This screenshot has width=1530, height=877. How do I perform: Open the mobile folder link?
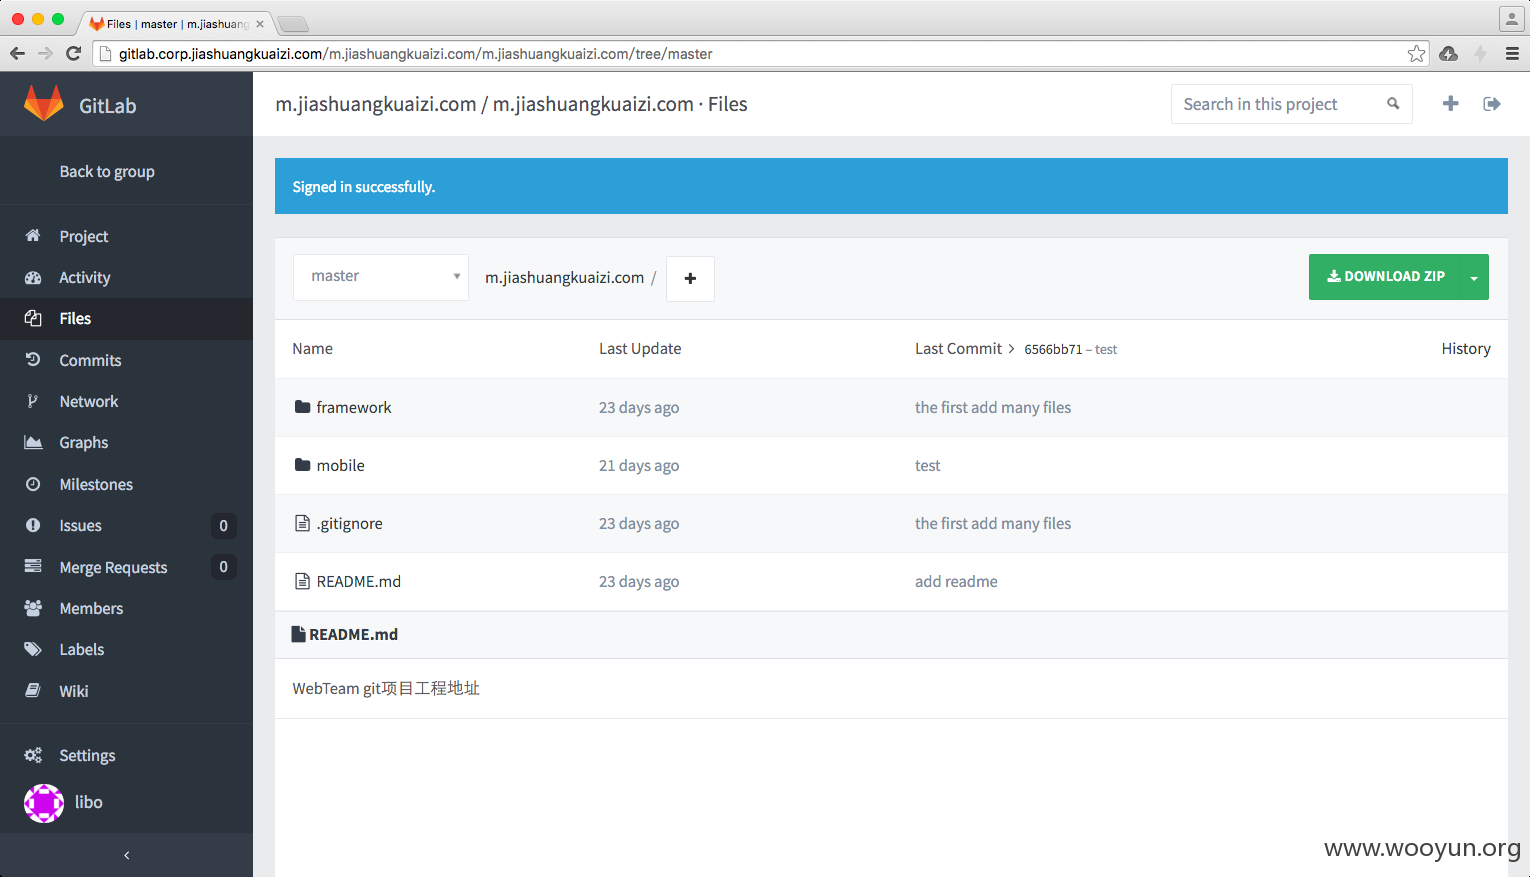coord(340,465)
